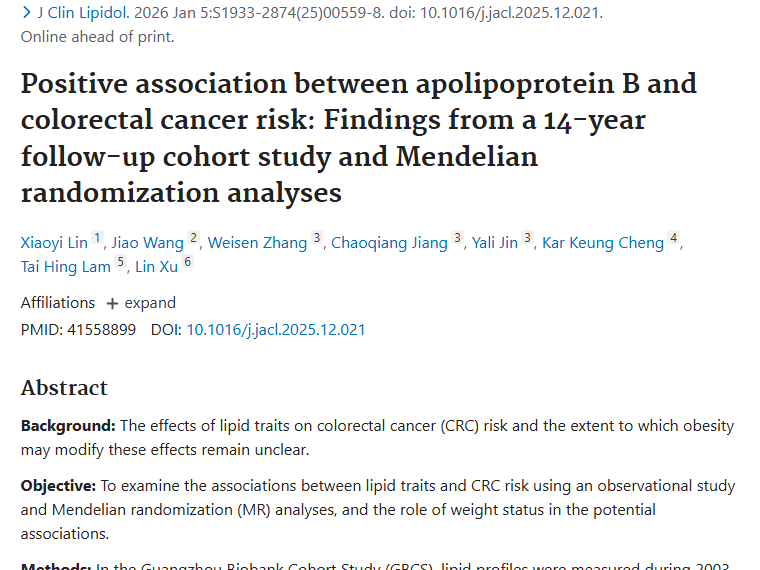Expand the Affiliations section
760x570 pixels.
click(141, 303)
